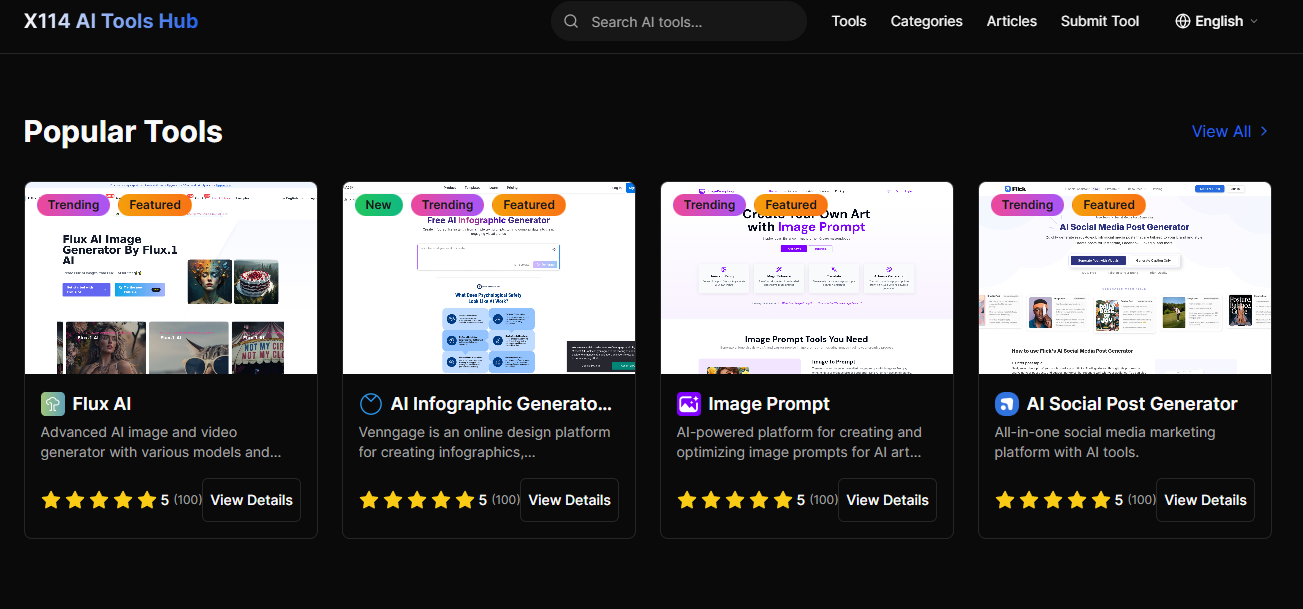Click the Featured badge on the Image Prompt card
This screenshot has height=609, width=1303.
(x=791, y=205)
